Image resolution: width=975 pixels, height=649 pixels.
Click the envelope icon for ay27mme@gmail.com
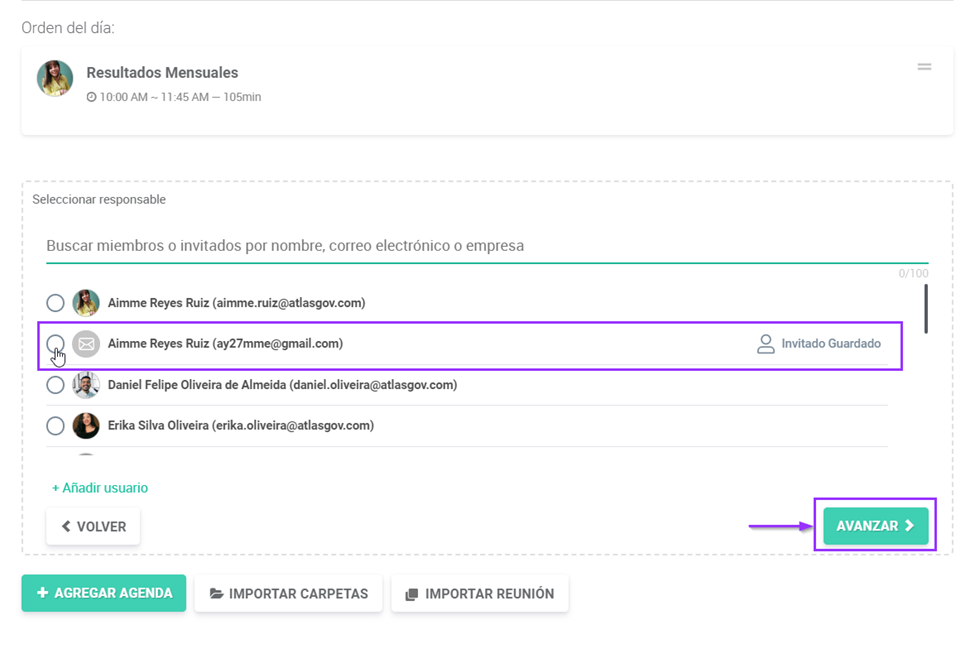pos(86,344)
